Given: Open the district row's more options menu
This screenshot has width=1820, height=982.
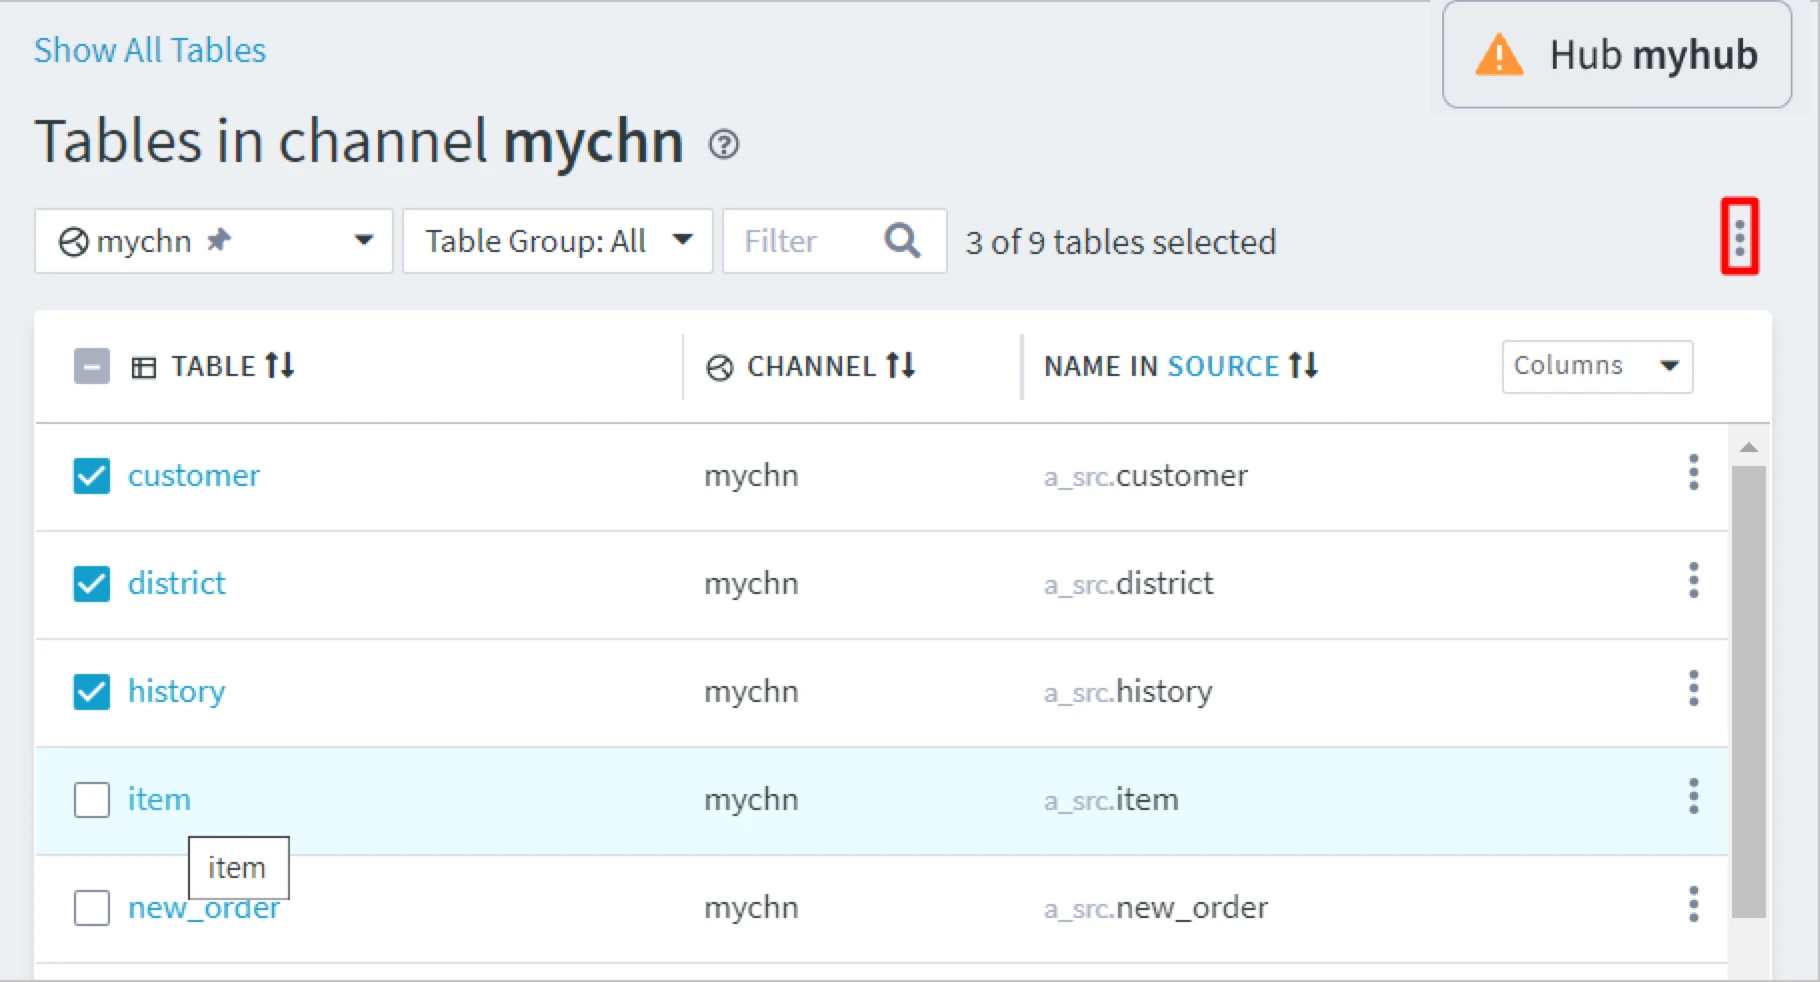Looking at the screenshot, I should [1693, 581].
